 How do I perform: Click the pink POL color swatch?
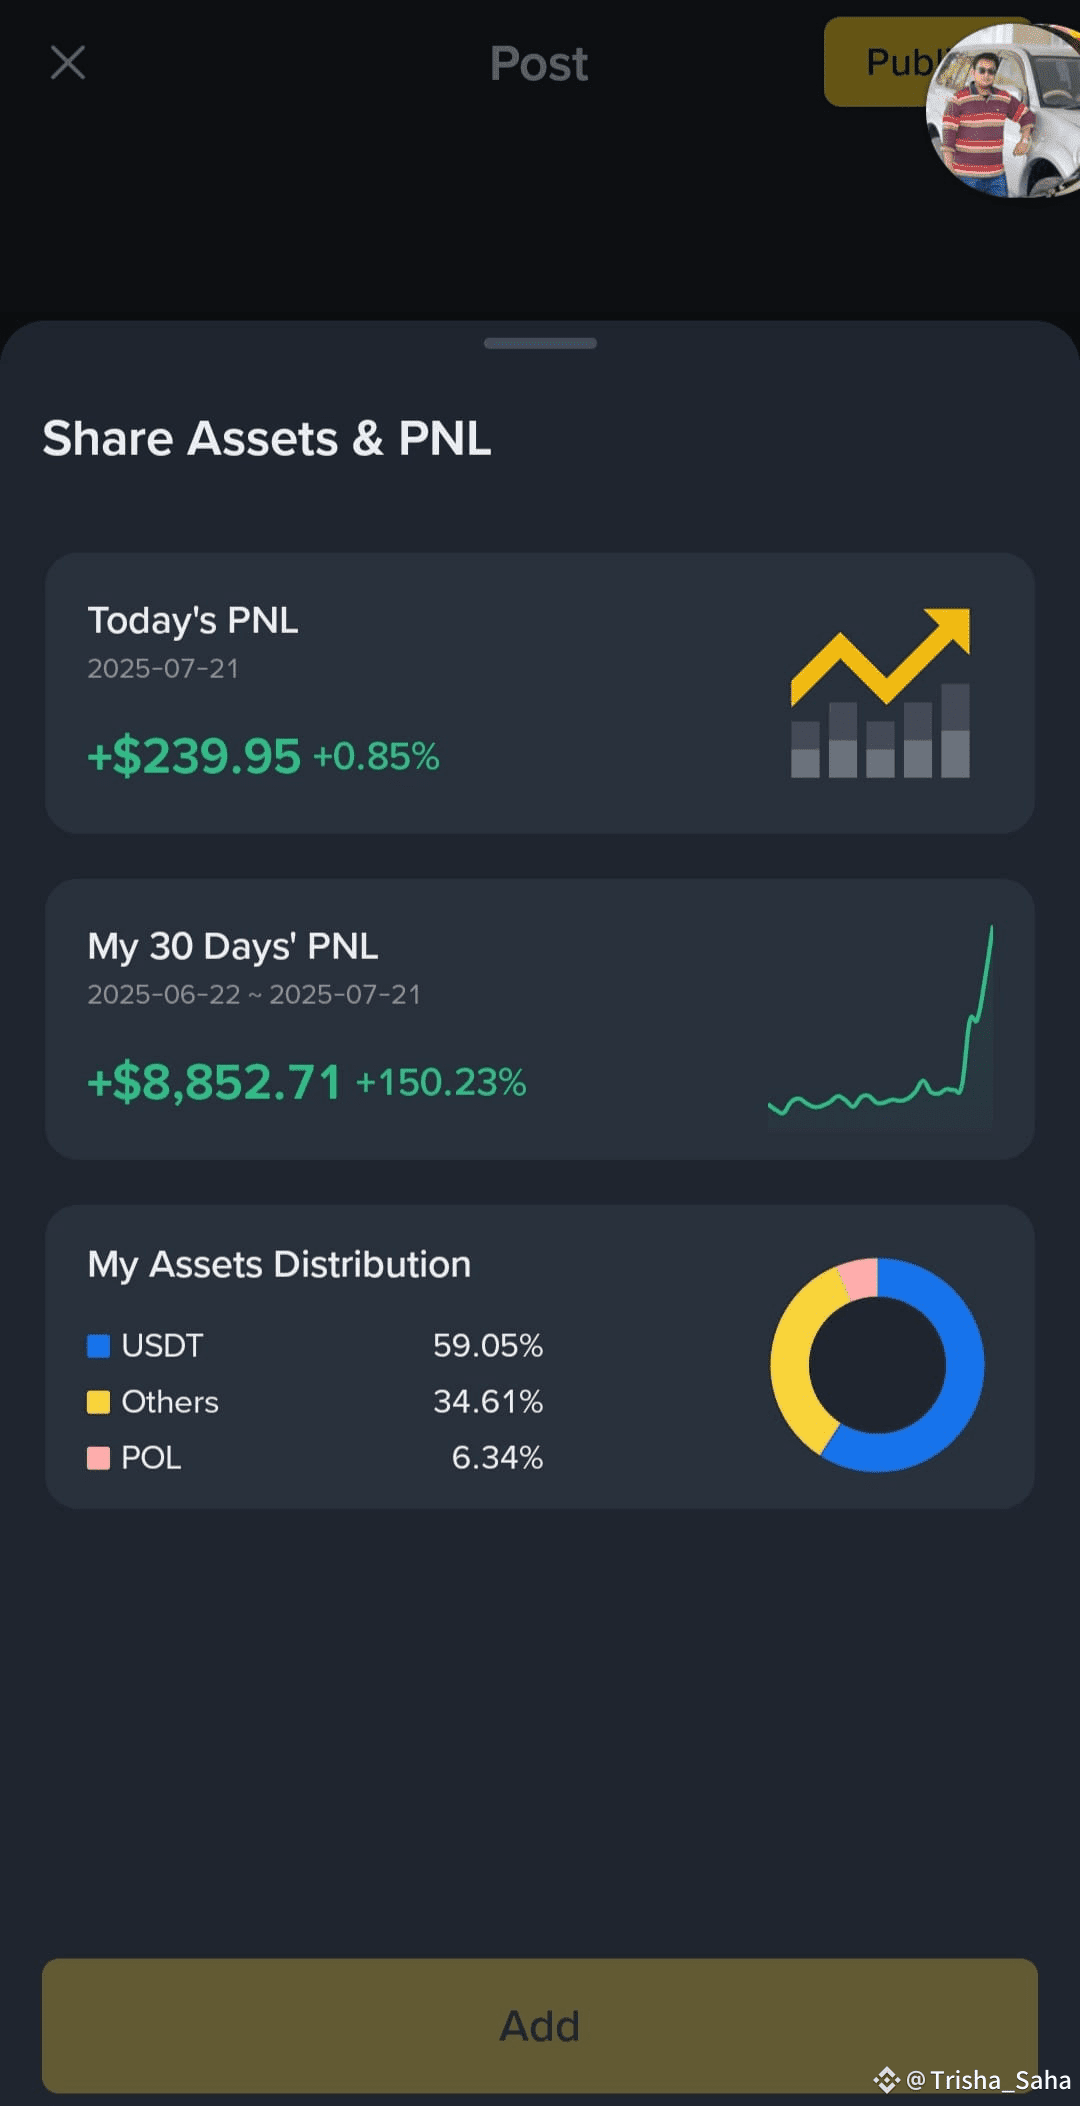click(x=98, y=1458)
